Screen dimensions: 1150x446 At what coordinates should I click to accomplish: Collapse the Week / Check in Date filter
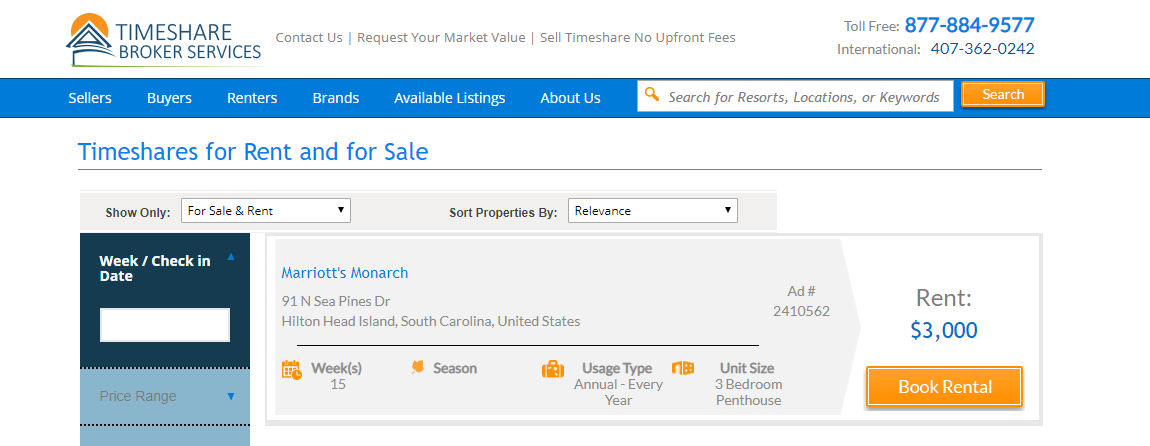click(231, 257)
